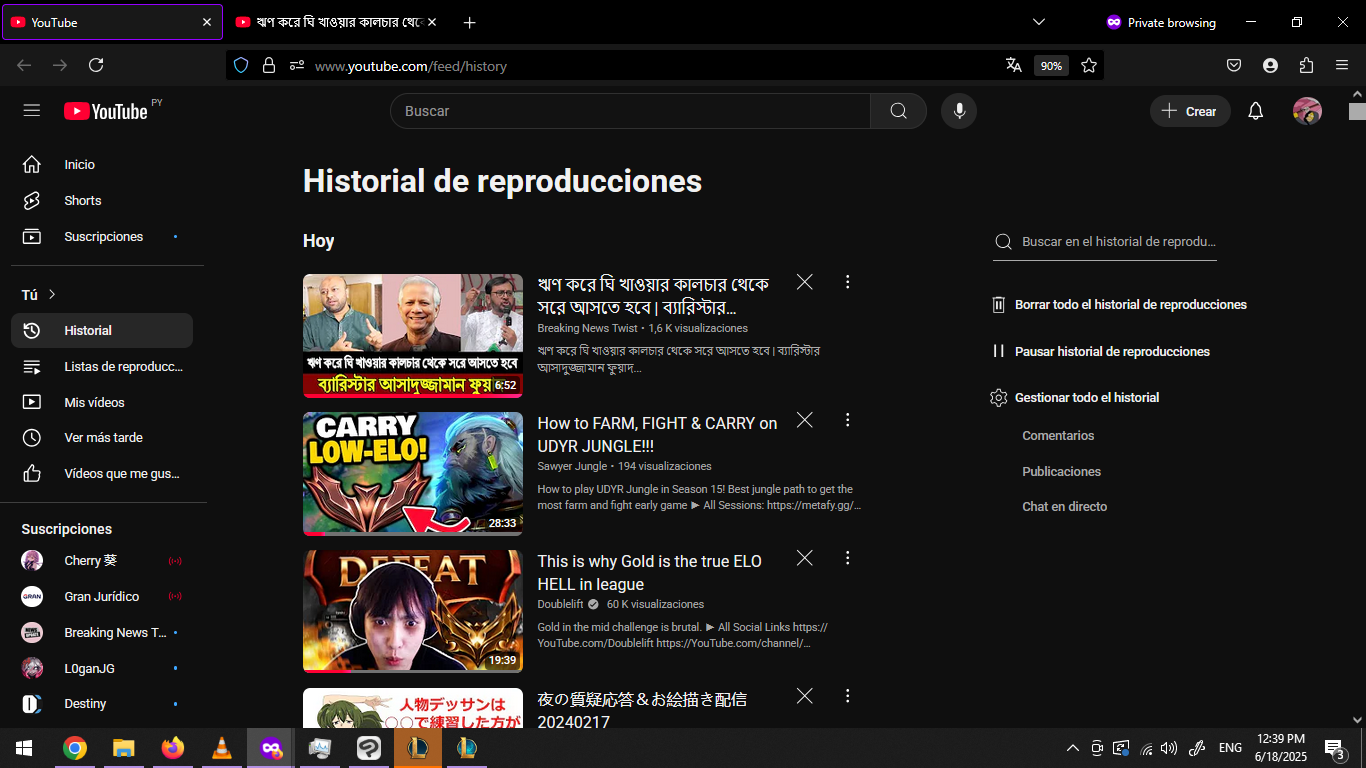Open the Gran Jurídico channel subscription
Viewport: 1366px width, 768px height.
click(x=102, y=597)
